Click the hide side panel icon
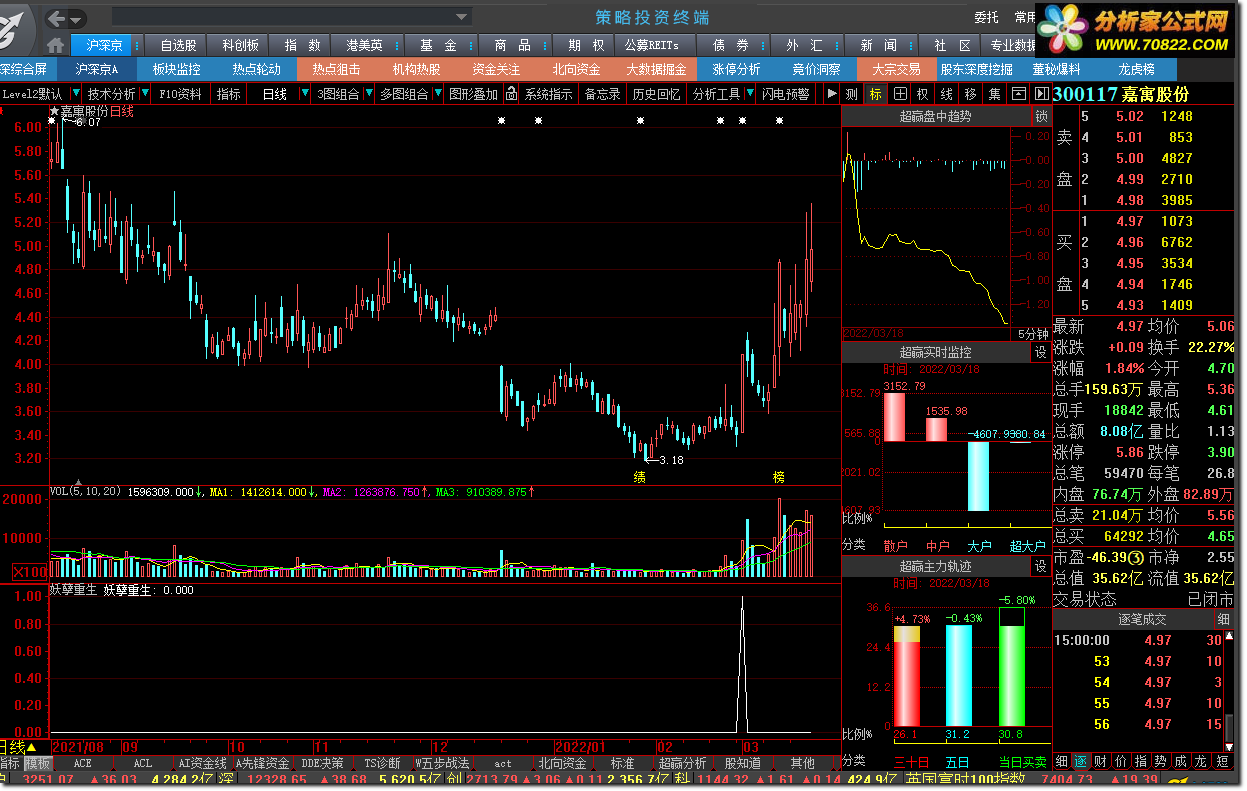The width and height of the screenshot is (1247, 791). [x=1040, y=94]
